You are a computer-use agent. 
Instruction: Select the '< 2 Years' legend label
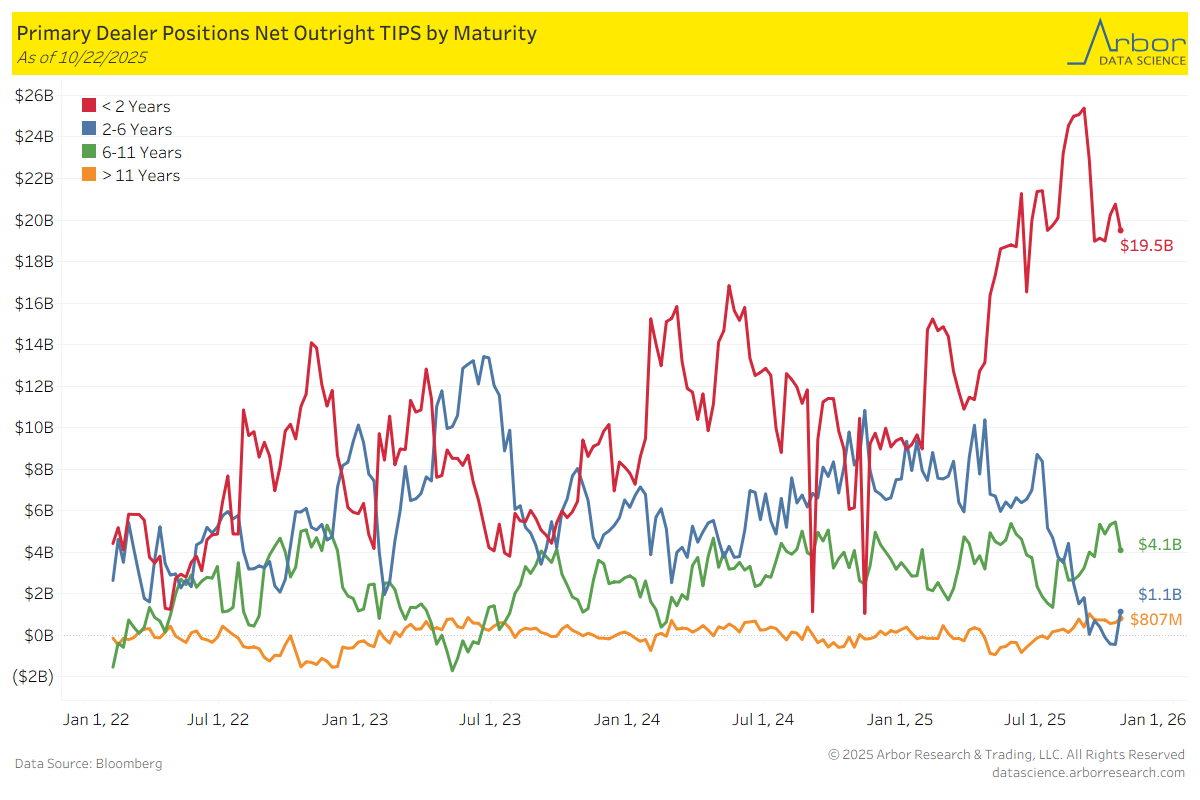[x=136, y=106]
